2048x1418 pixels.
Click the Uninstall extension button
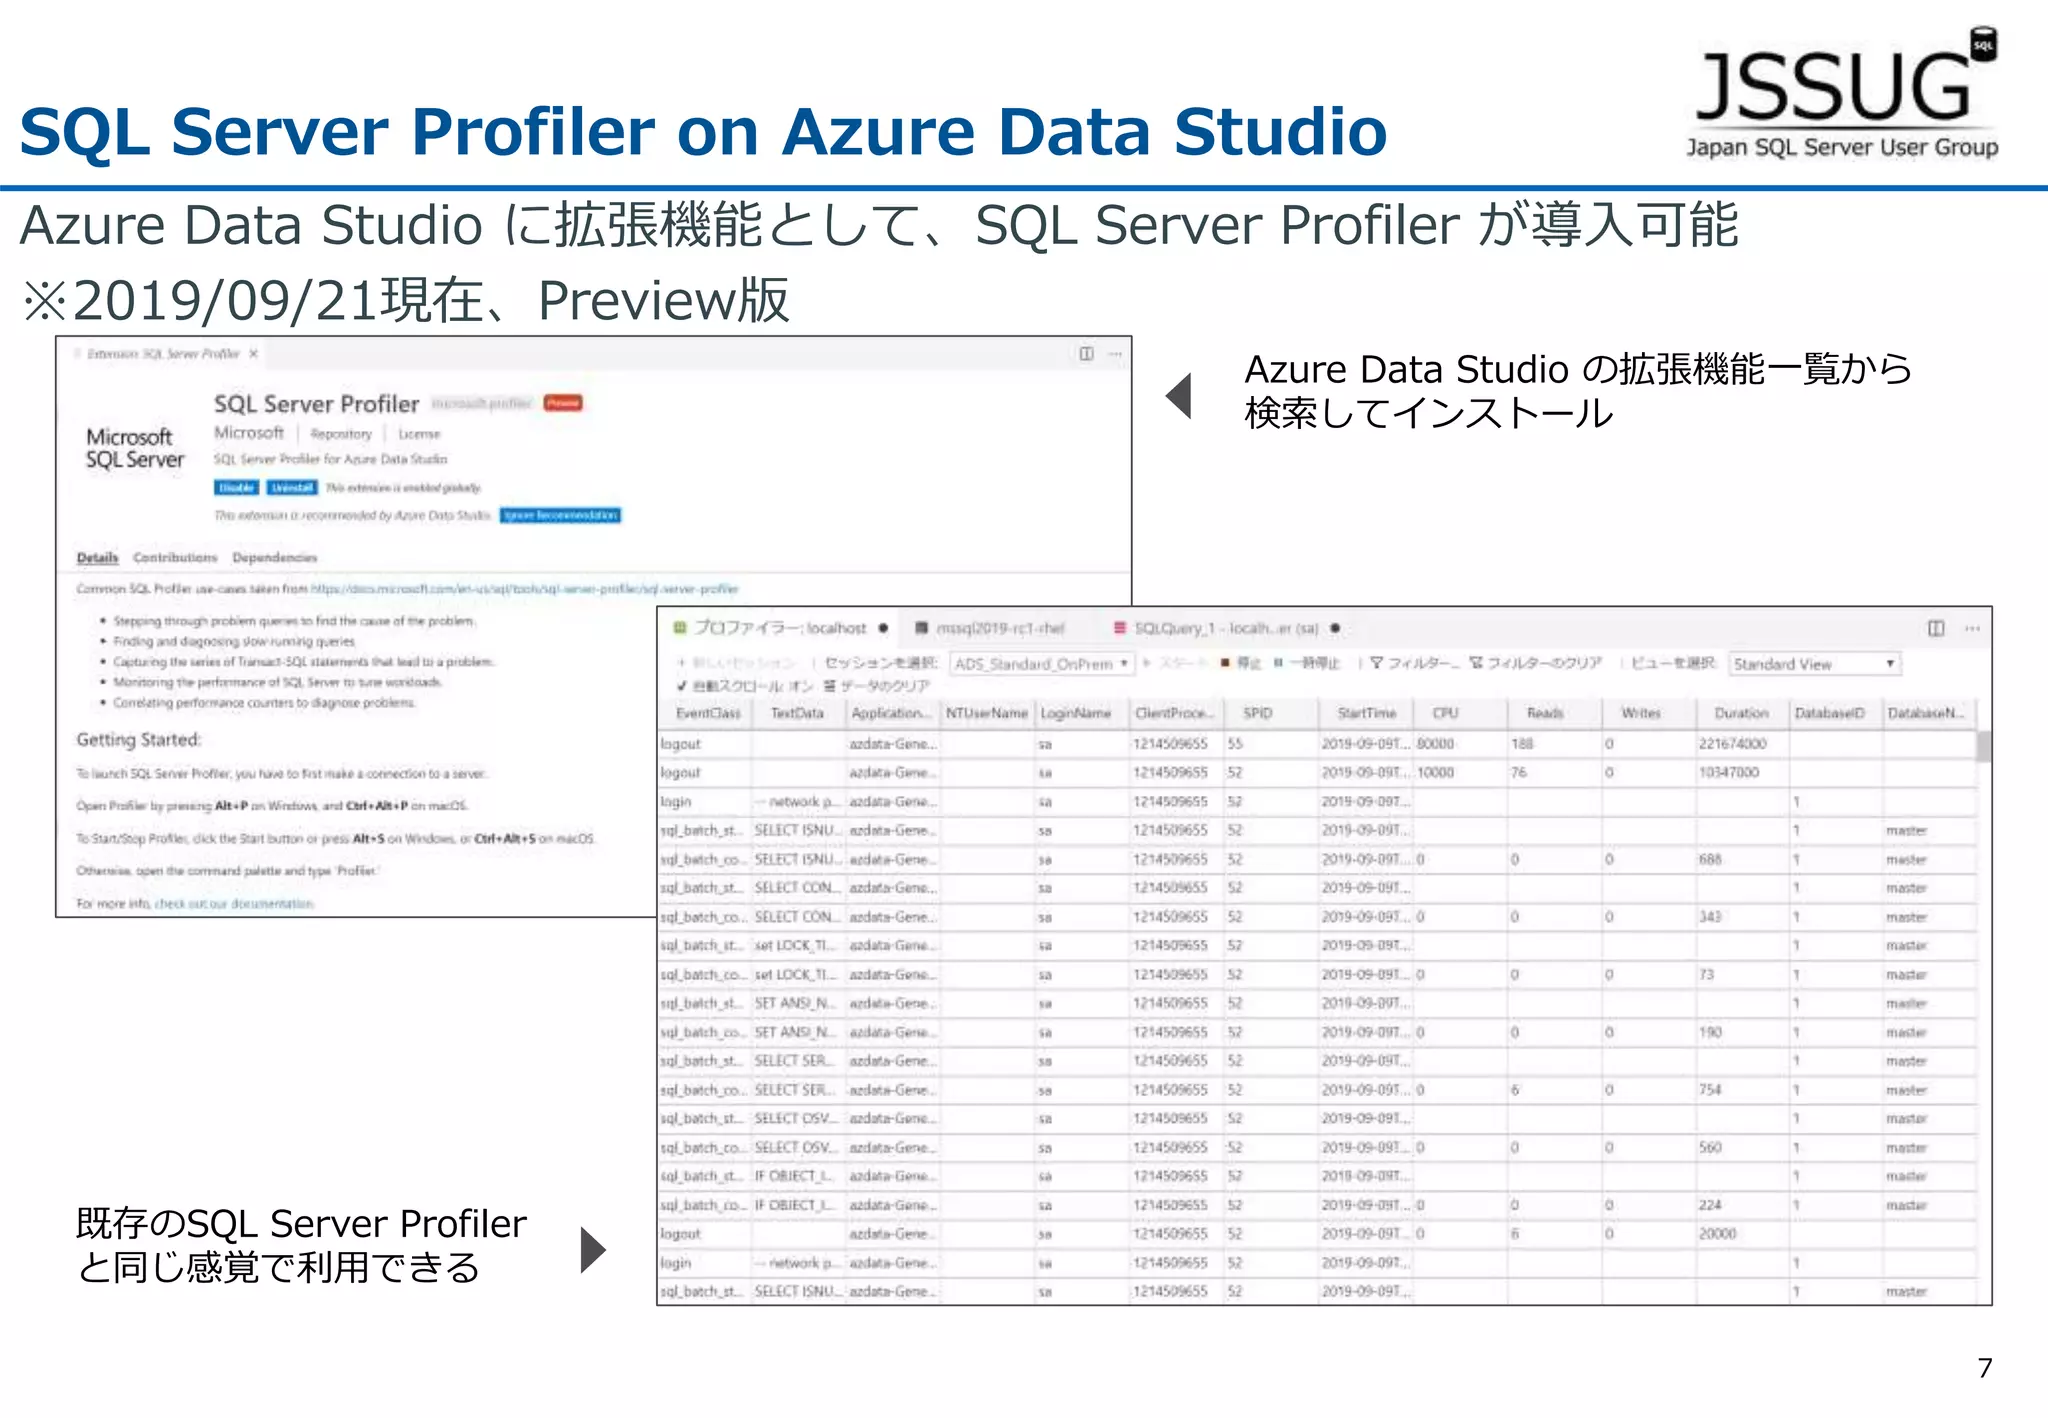tap(292, 487)
